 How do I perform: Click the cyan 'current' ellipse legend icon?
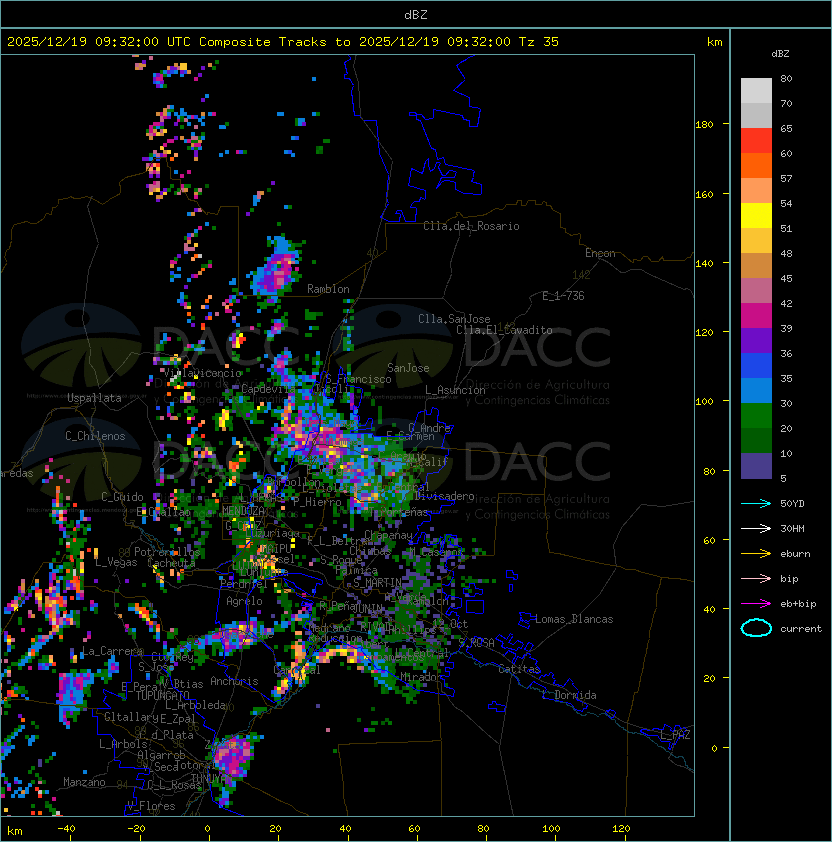coord(756,628)
